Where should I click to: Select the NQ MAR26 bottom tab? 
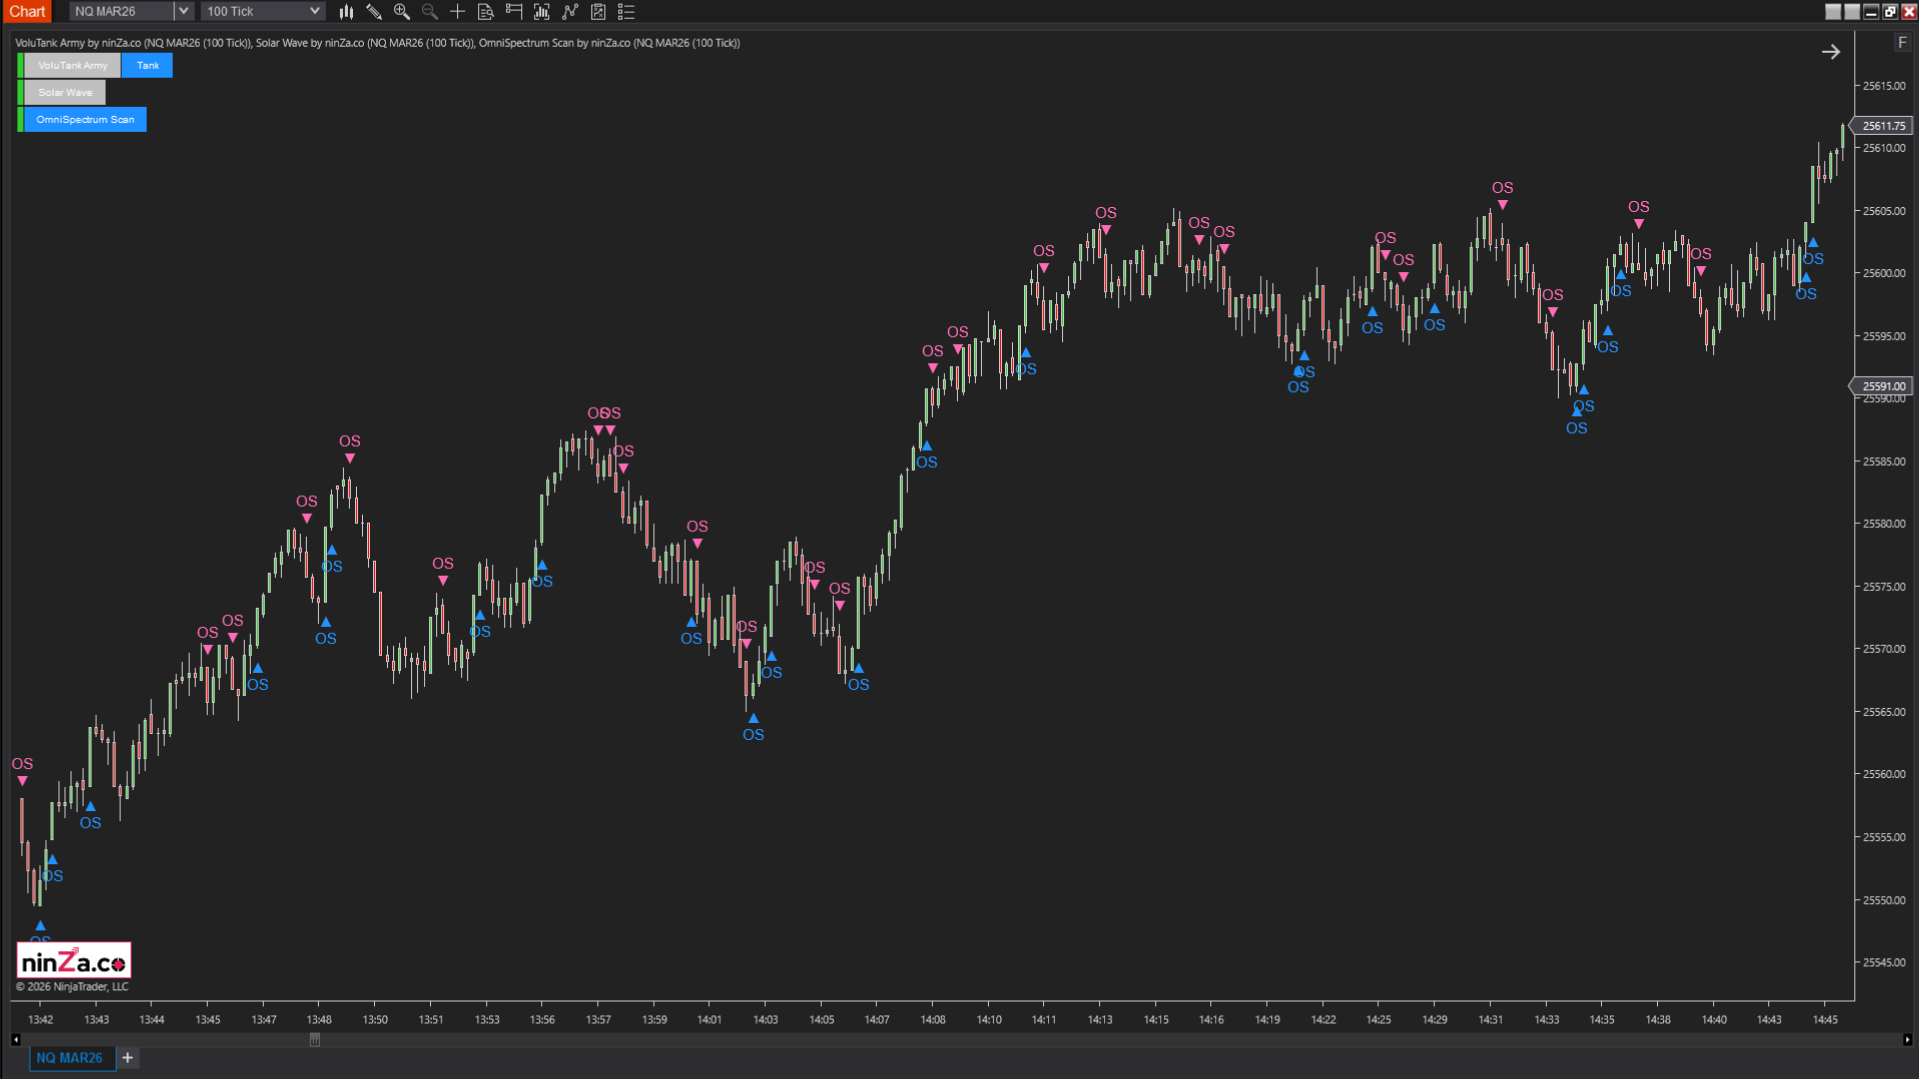pyautogui.click(x=70, y=1058)
